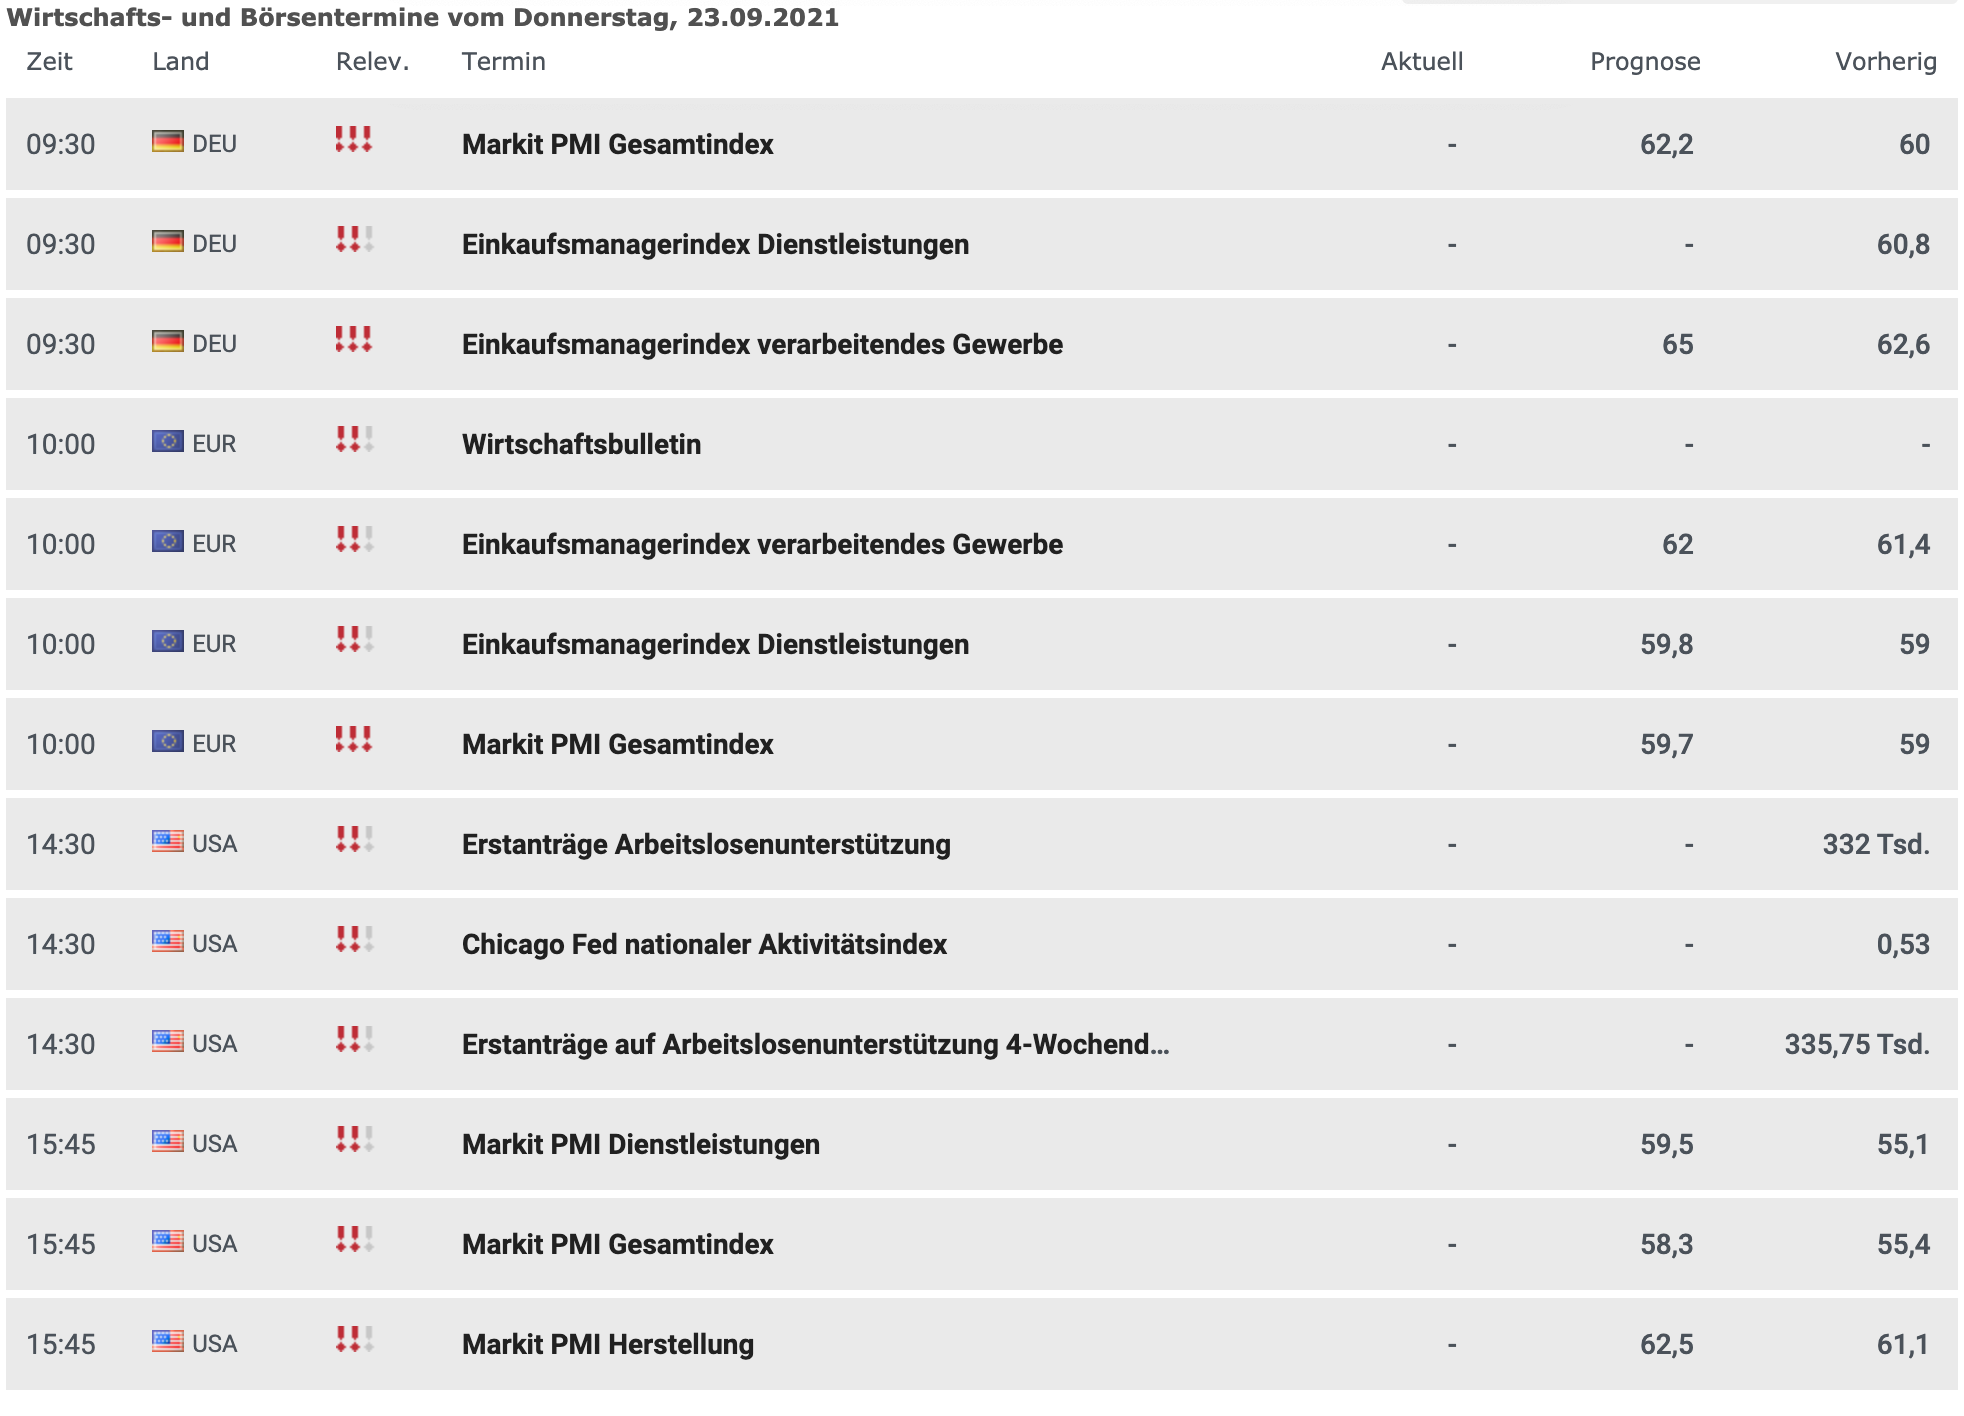
Task: Click relevance marks of EUR Dienstleistungen row
Action: pyautogui.click(x=354, y=639)
